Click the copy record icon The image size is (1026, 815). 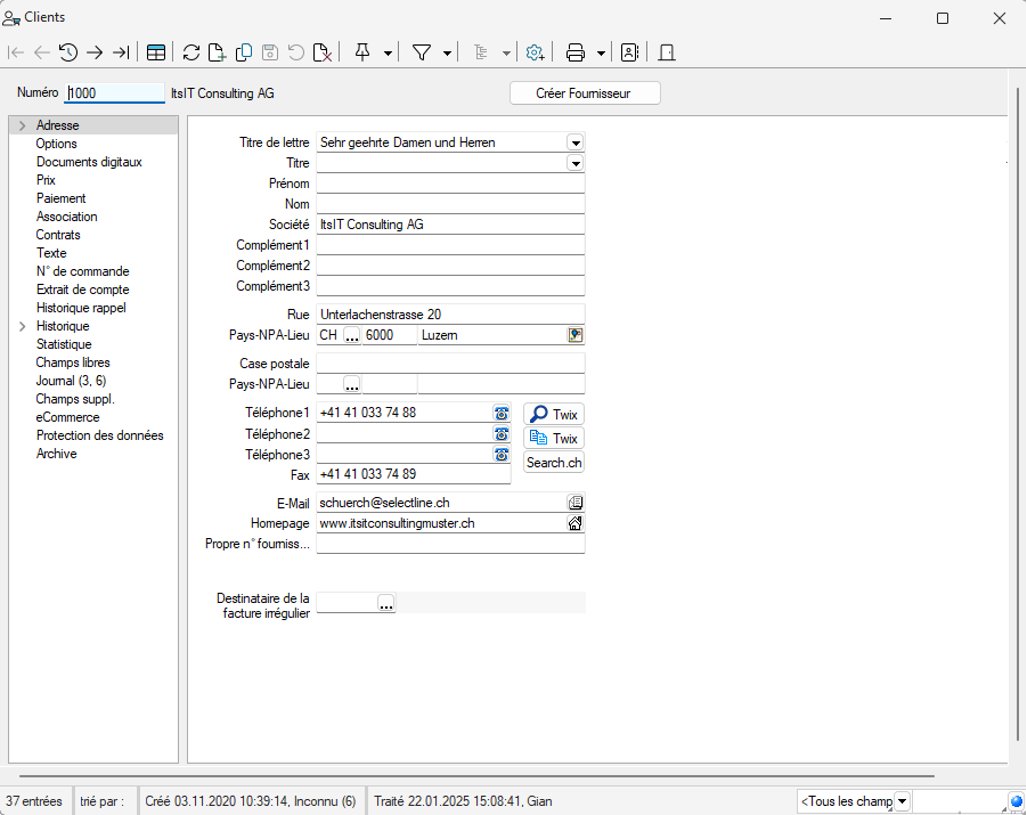(x=243, y=53)
